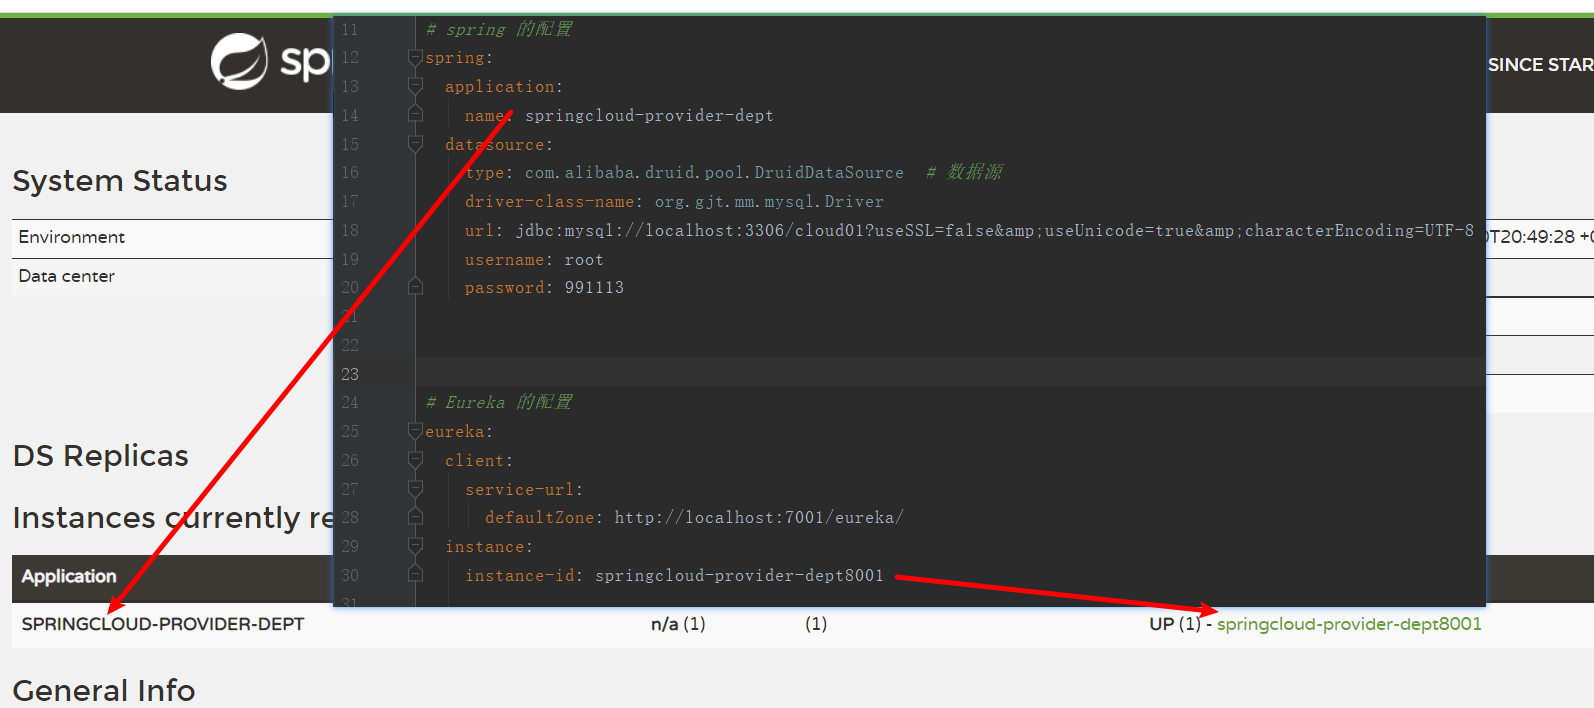
Task: Click line number 11 in the gutter
Action: click(x=350, y=30)
